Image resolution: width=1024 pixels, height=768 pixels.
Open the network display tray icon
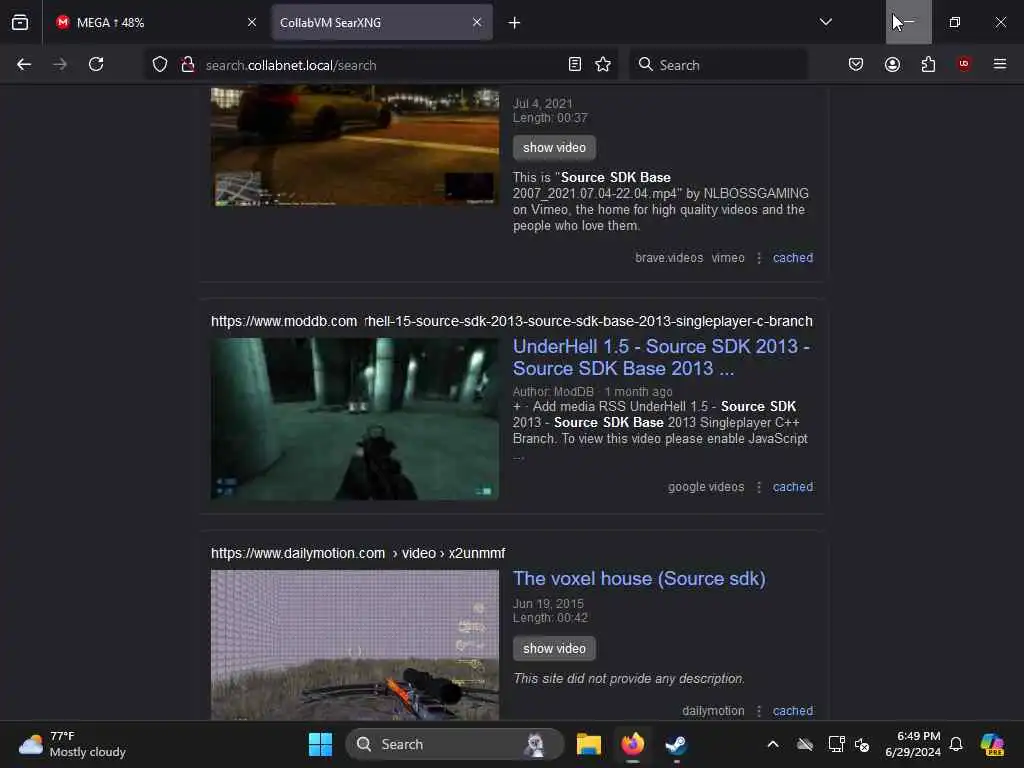[x=836, y=744]
